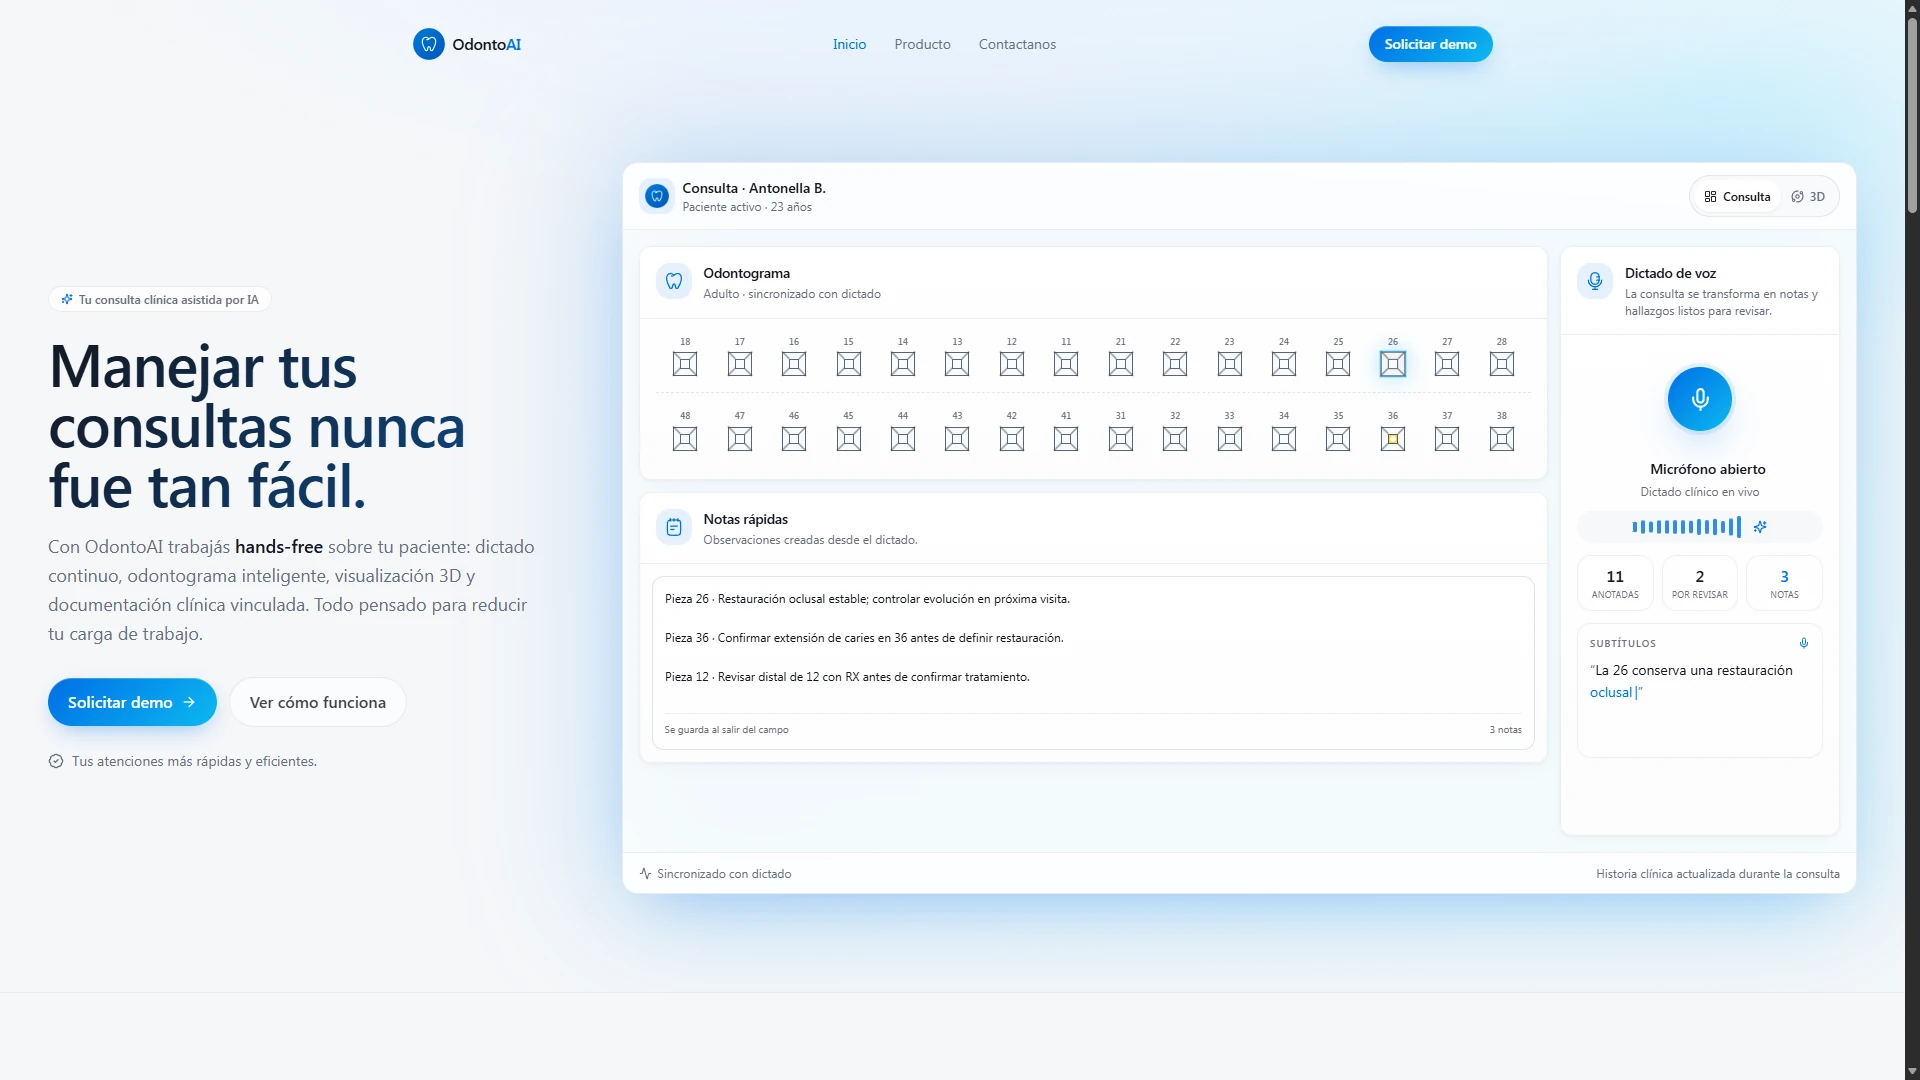The height and width of the screenshot is (1080, 1920).
Task: Select tooth 15 in the odontogram
Action: [849, 364]
